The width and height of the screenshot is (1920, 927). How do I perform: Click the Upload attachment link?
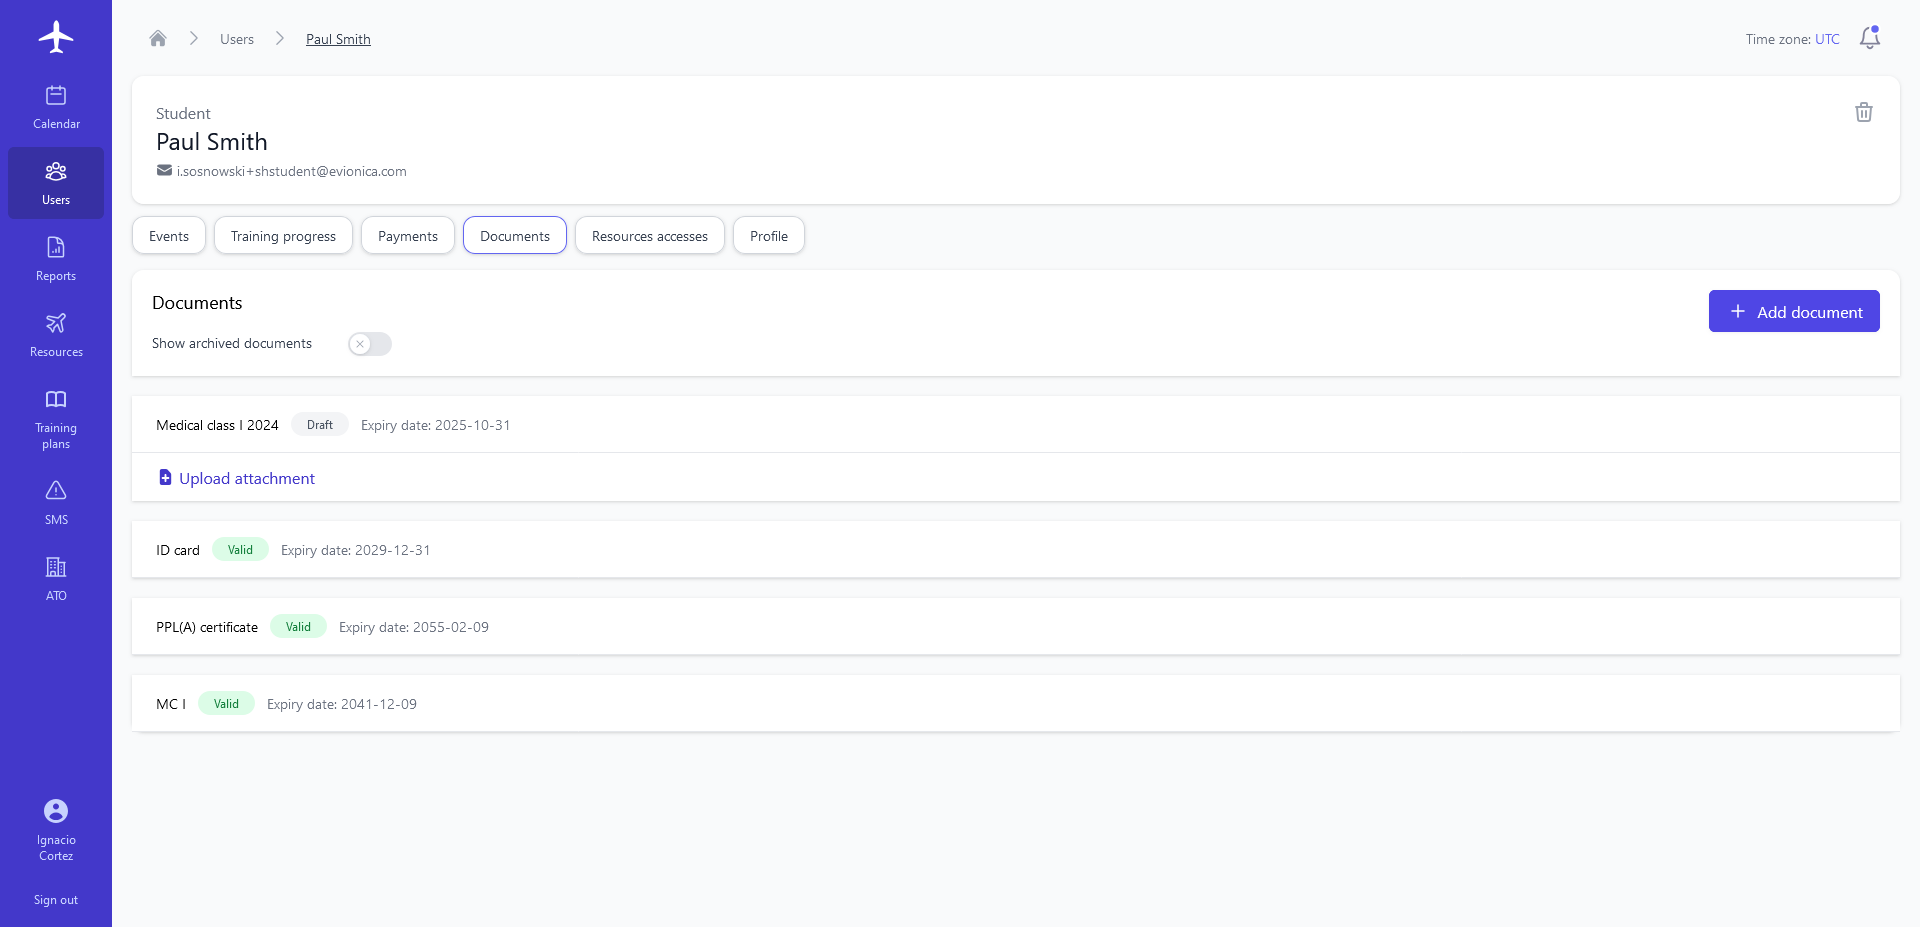click(x=246, y=478)
